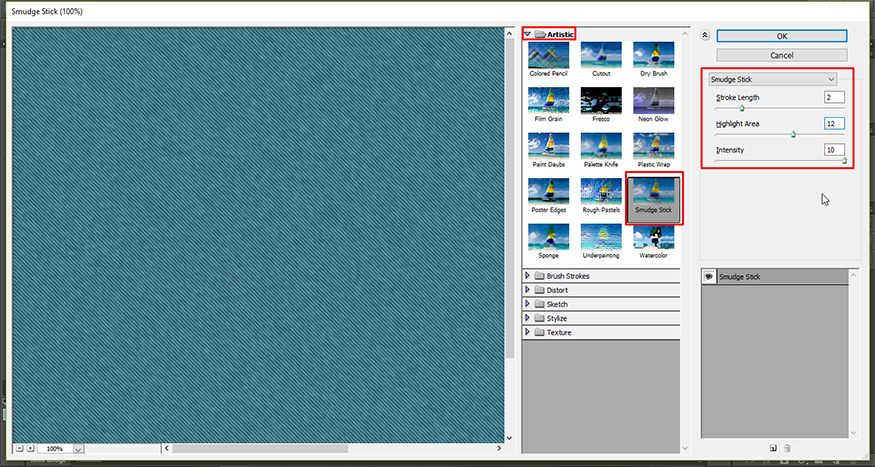
Task: Click the new effect layer icon
Action: coord(773,447)
